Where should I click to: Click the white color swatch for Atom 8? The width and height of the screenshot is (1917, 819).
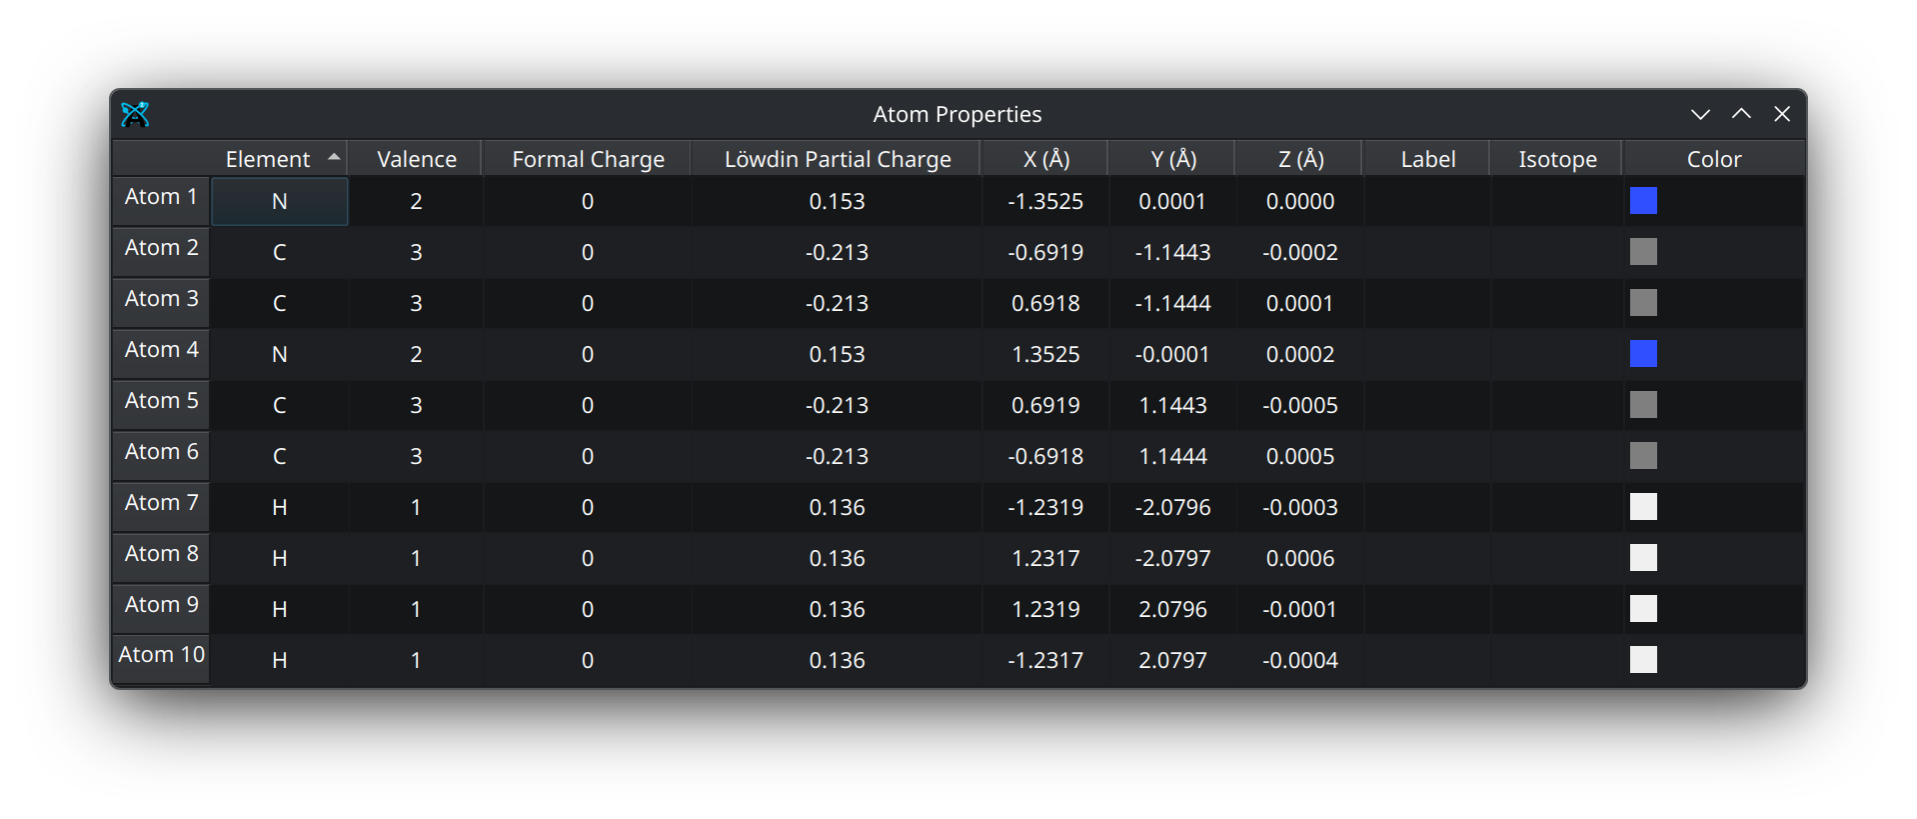pos(1643,558)
